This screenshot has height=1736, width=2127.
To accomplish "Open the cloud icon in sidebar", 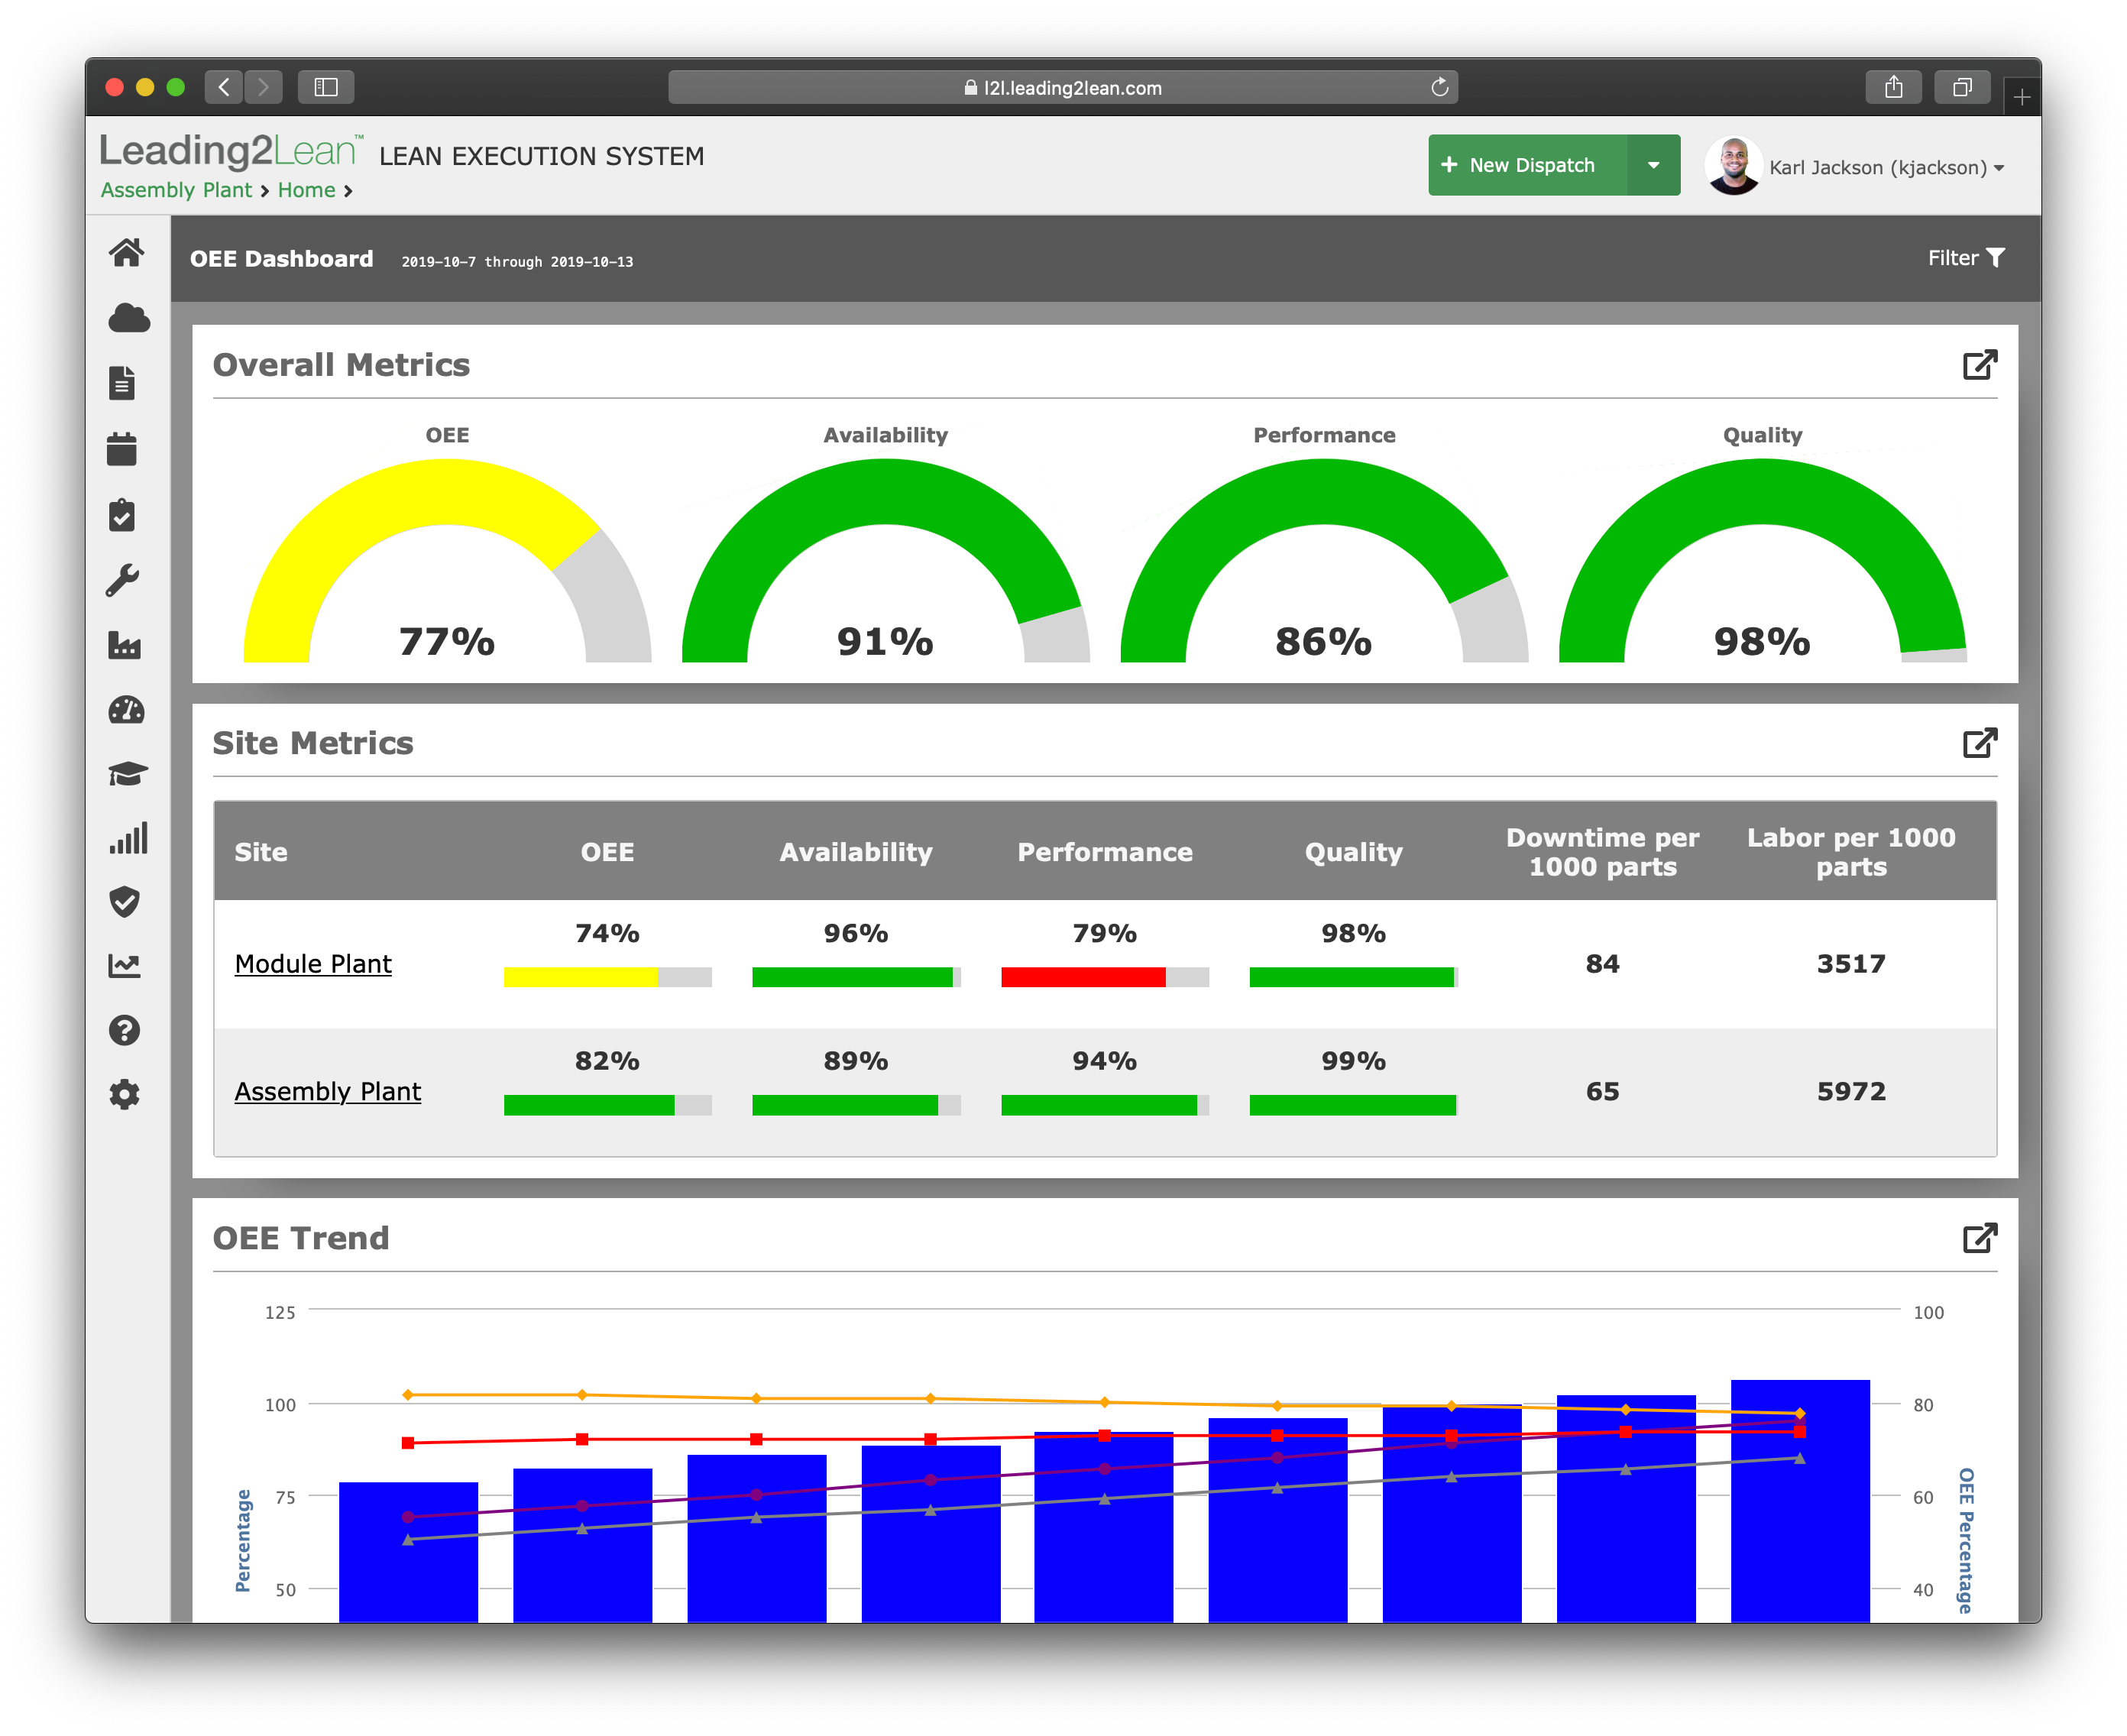I will coord(128,318).
